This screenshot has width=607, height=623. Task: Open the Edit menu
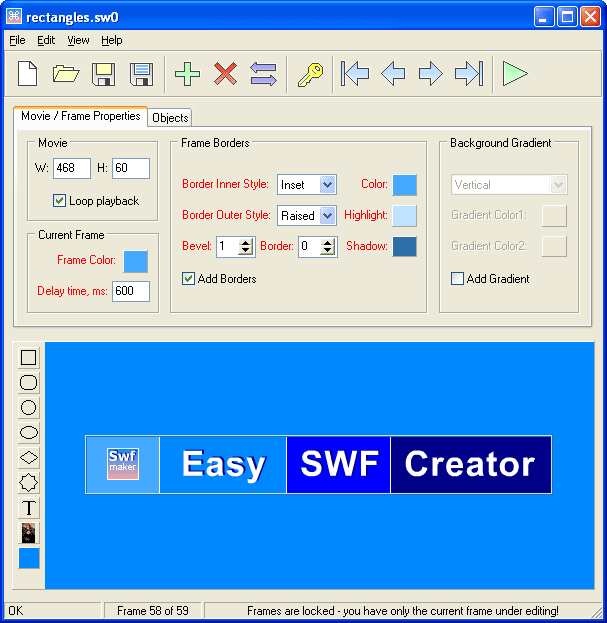coord(46,40)
